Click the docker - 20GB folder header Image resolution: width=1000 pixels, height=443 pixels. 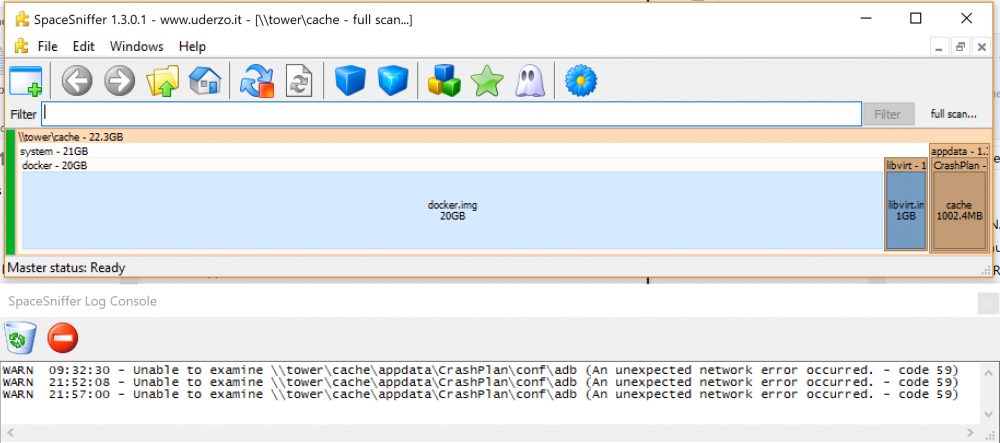[452, 165]
